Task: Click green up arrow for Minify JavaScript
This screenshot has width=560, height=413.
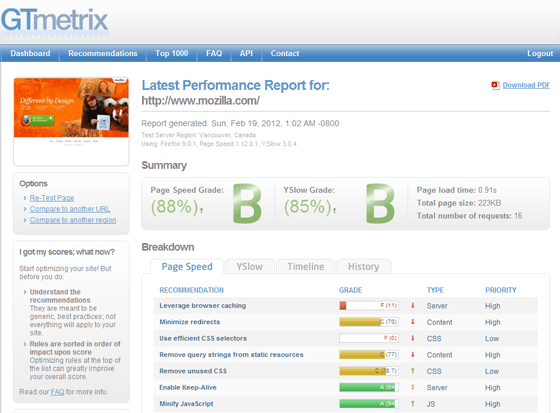Action: (x=412, y=403)
